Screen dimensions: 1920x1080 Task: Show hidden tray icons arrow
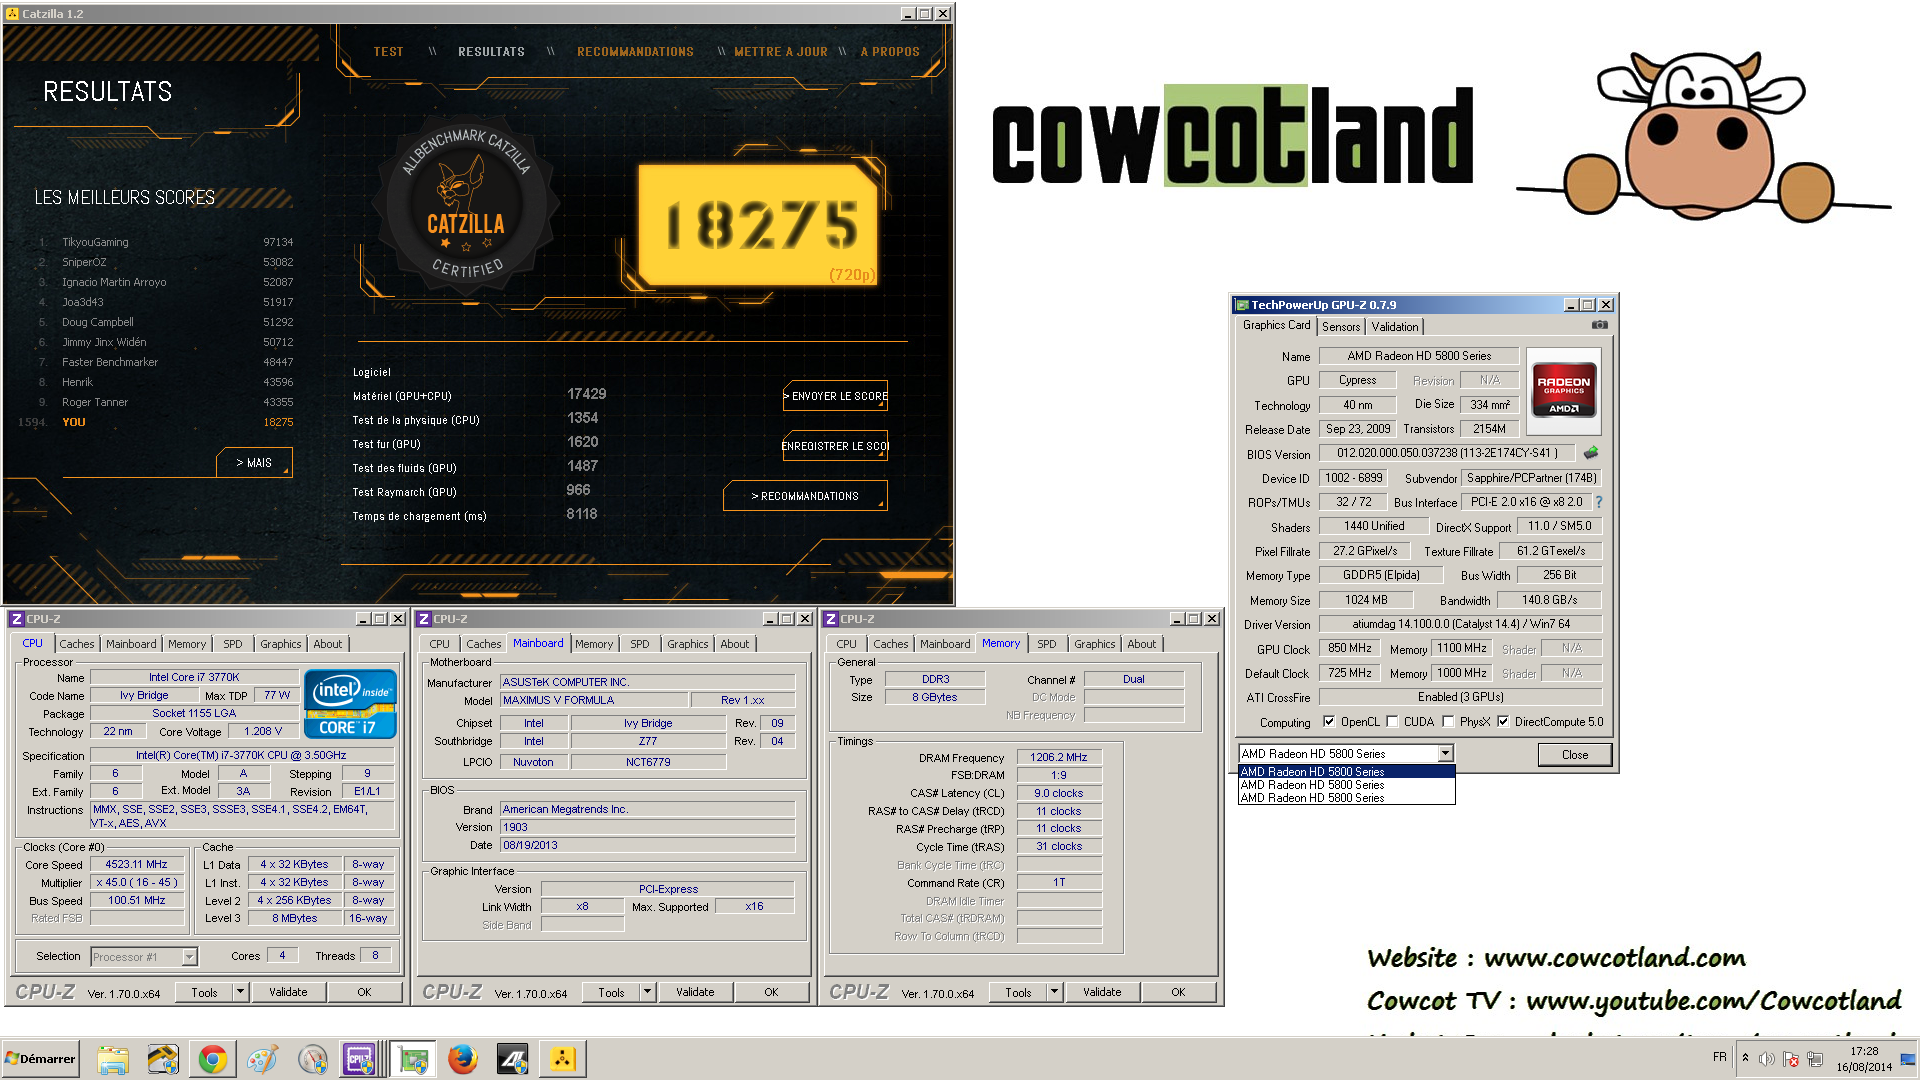click(x=1745, y=1058)
